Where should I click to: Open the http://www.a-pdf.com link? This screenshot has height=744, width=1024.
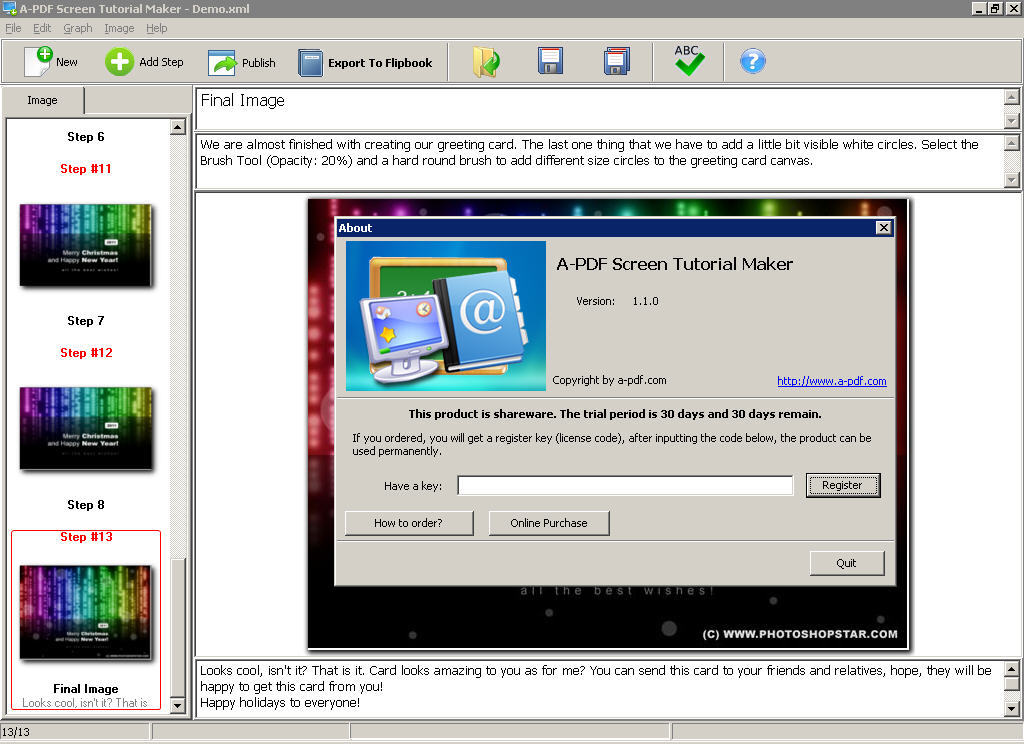(831, 381)
